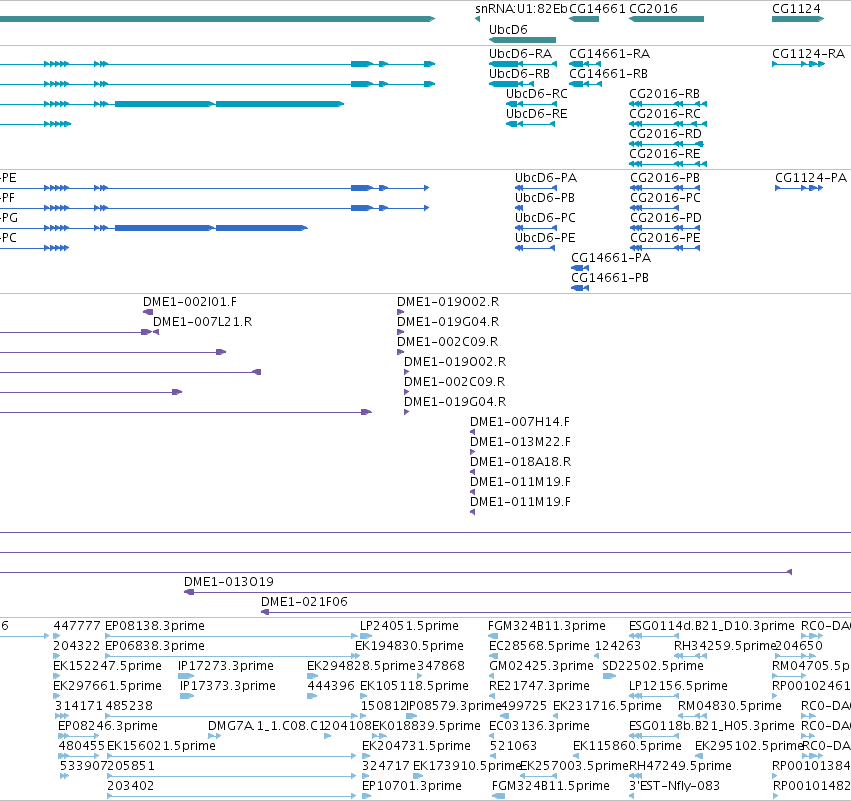
Task: Select the DME1-007L21.R BAC end label
Action: (x=202, y=322)
